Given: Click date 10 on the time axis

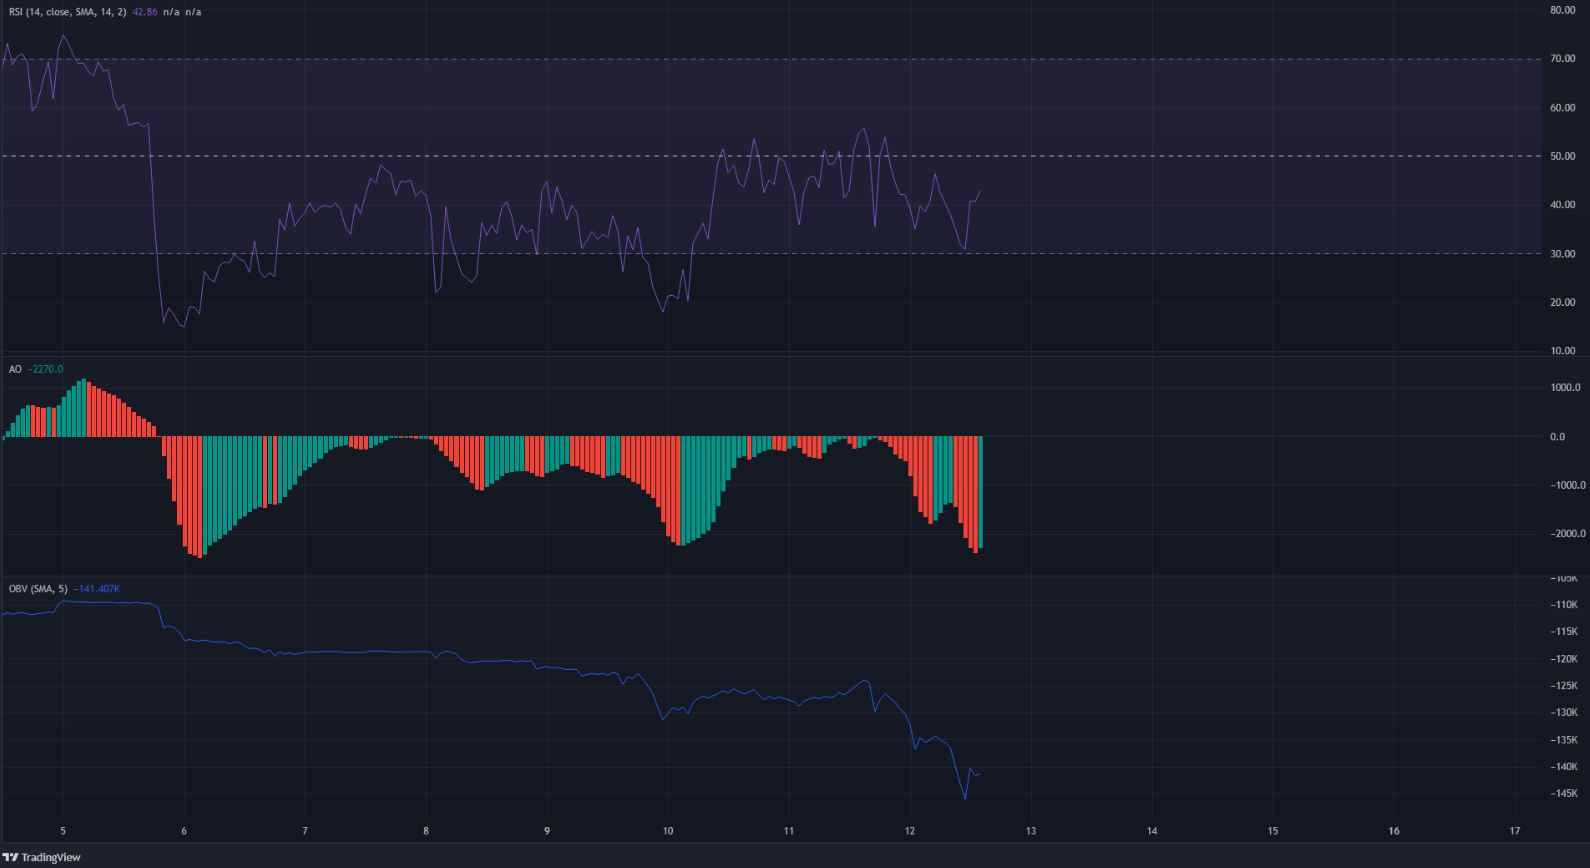Looking at the screenshot, I should click(668, 831).
